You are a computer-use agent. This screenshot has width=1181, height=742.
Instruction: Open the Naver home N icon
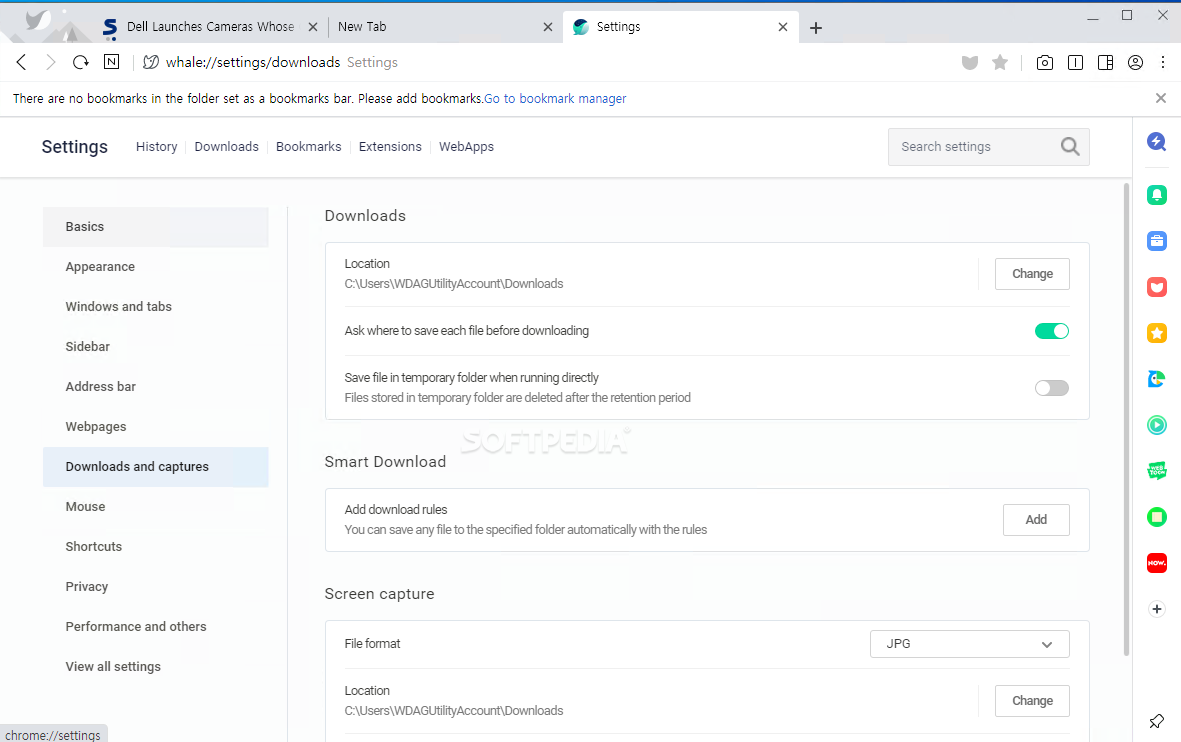click(x=111, y=62)
